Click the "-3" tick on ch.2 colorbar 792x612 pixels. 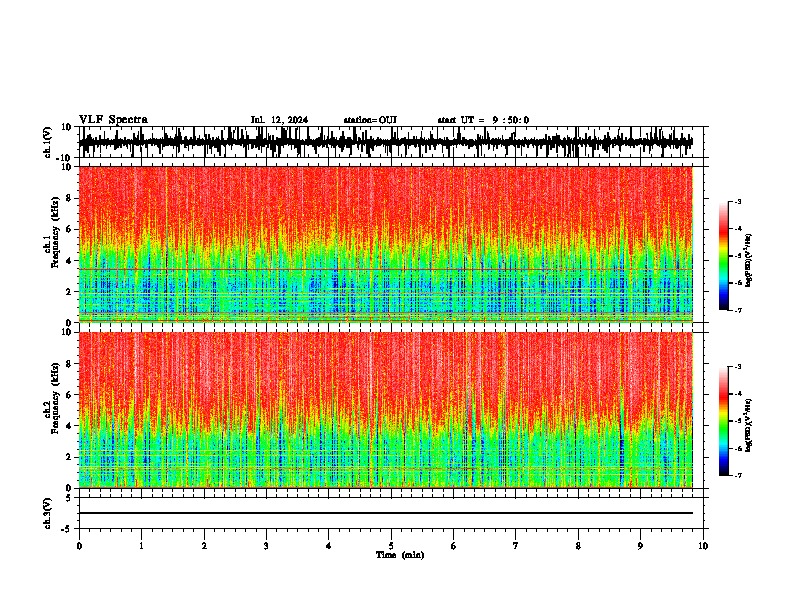tap(738, 367)
